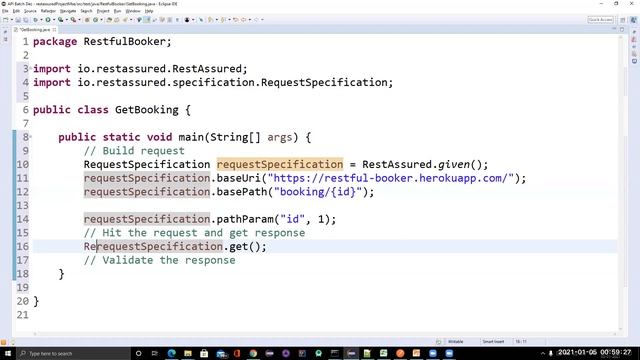Open Google Chrome from the taskbar
This screenshot has height=360, width=640.
253,353
